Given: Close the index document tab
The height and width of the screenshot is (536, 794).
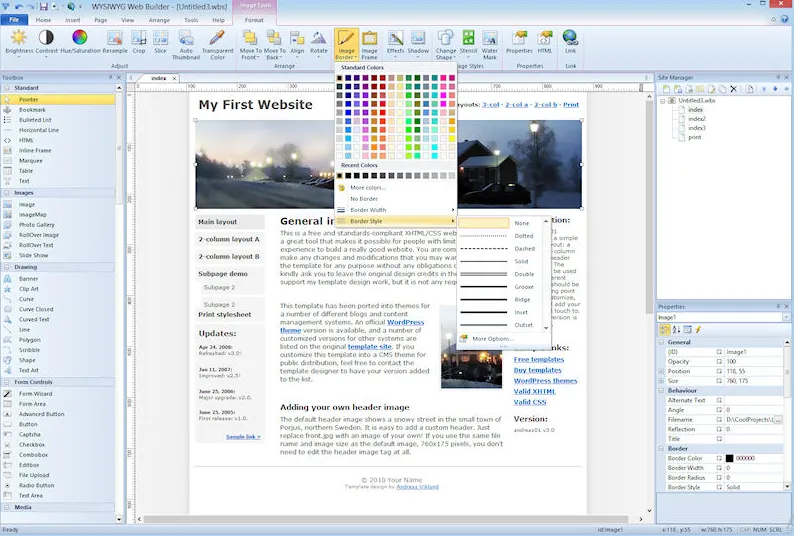Looking at the screenshot, I should (174, 78).
